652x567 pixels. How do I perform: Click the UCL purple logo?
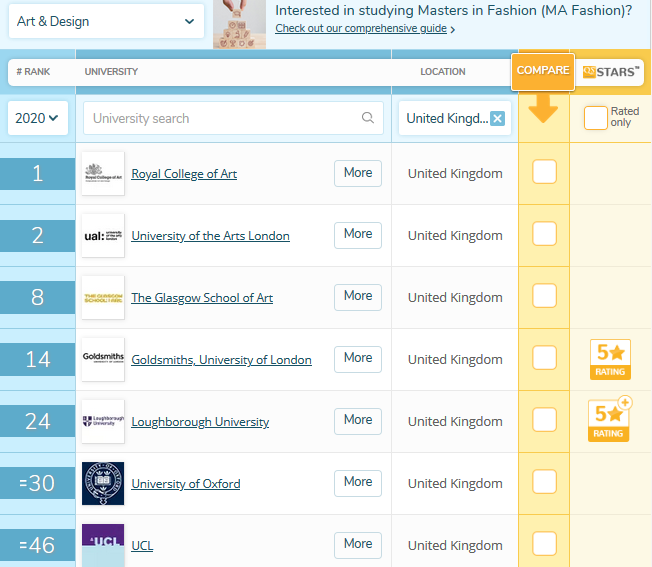103,545
